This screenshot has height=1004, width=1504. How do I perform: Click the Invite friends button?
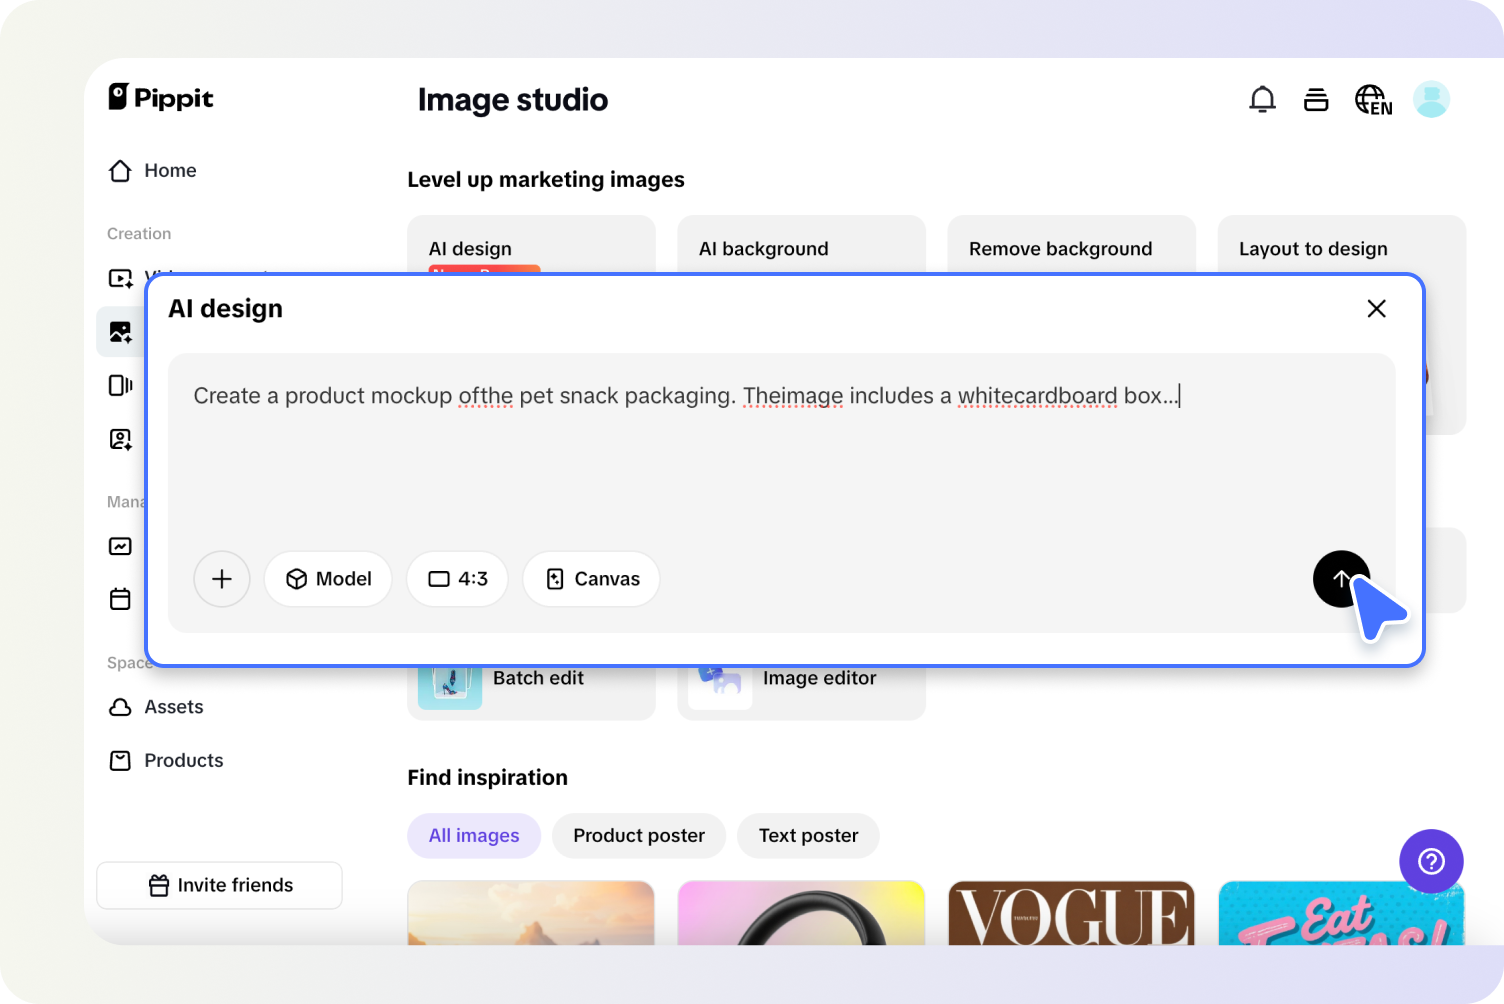coord(219,885)
